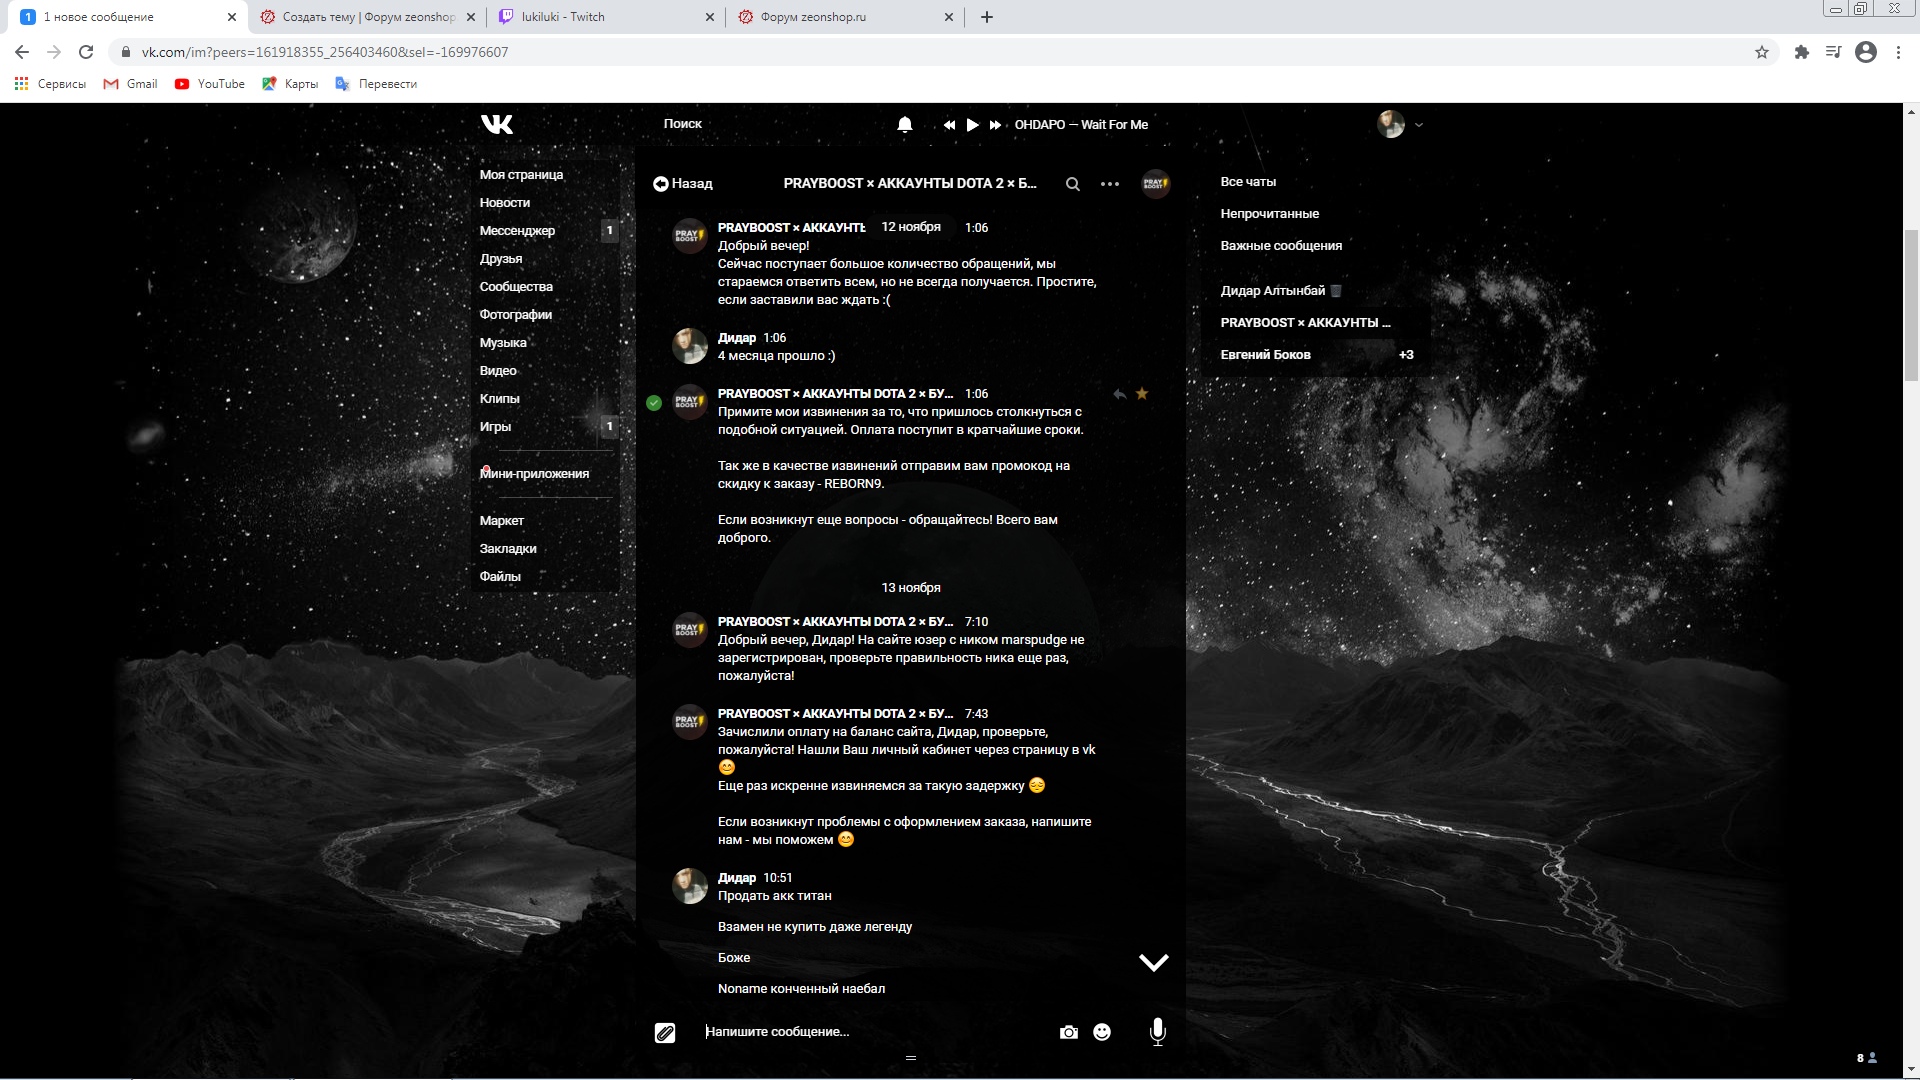Screen dimensions: 1920x1080
Task: Expand the profile menu chevron at top right
Action: click(1419, 125)
